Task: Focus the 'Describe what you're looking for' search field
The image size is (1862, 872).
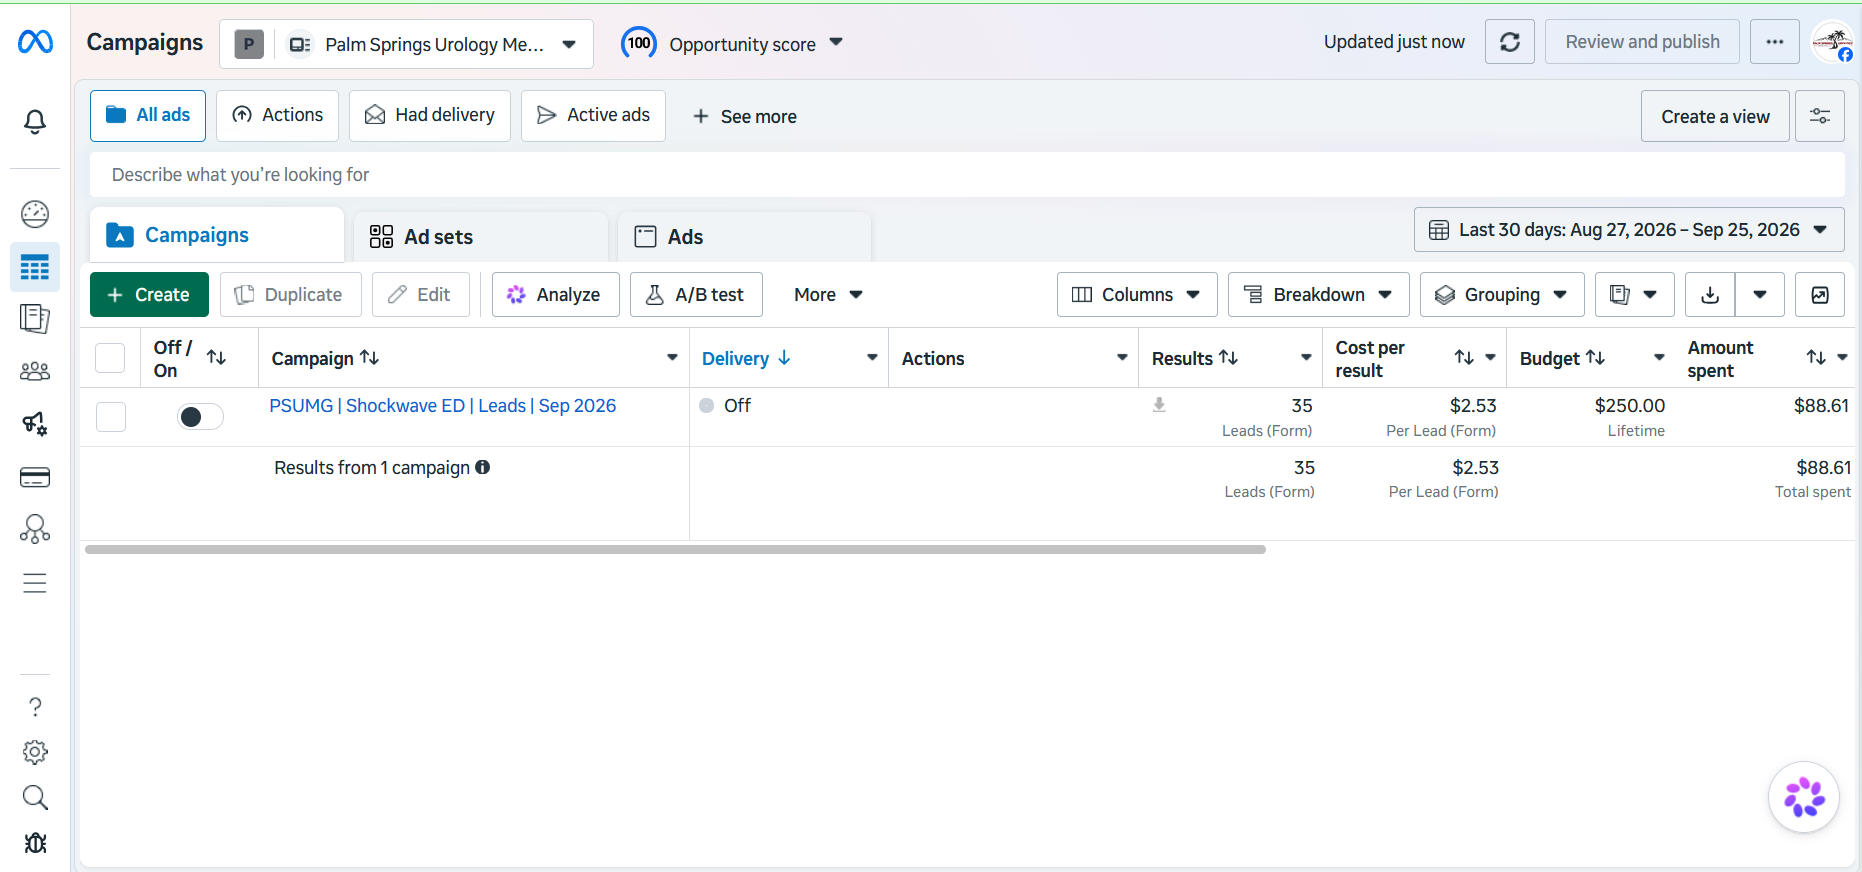Action: coord(967,175)
